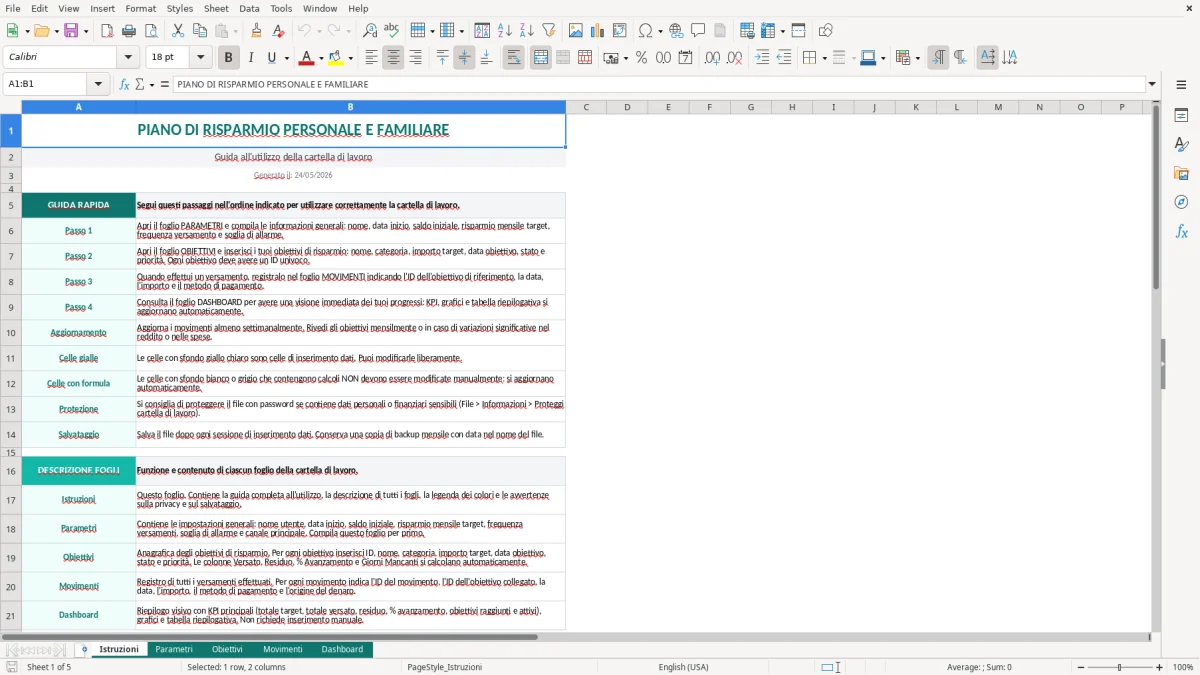
Task: Clear direct formatting
Action: pyautogui.click(x=278, y=31)
